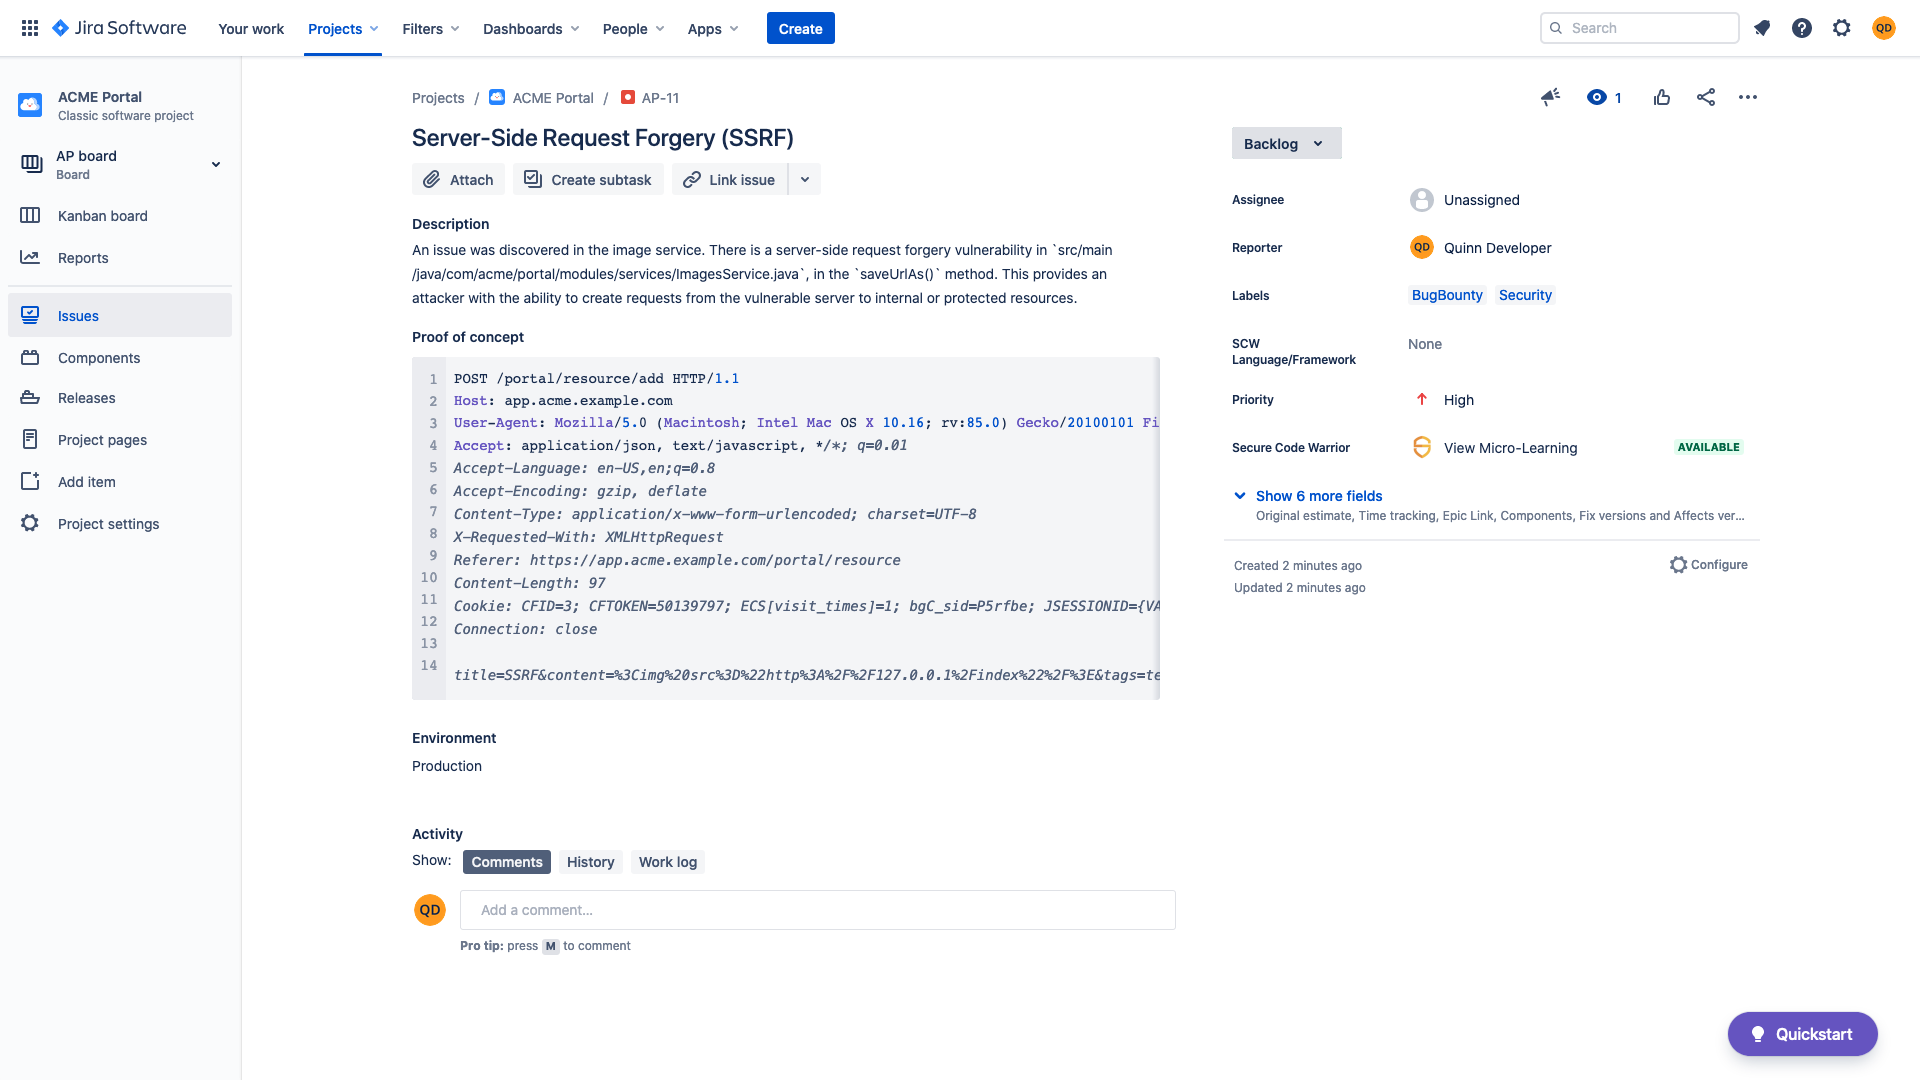Open the help question mark icon
Screen dimensions: 1920x1080
click(x=1802, y=28)
